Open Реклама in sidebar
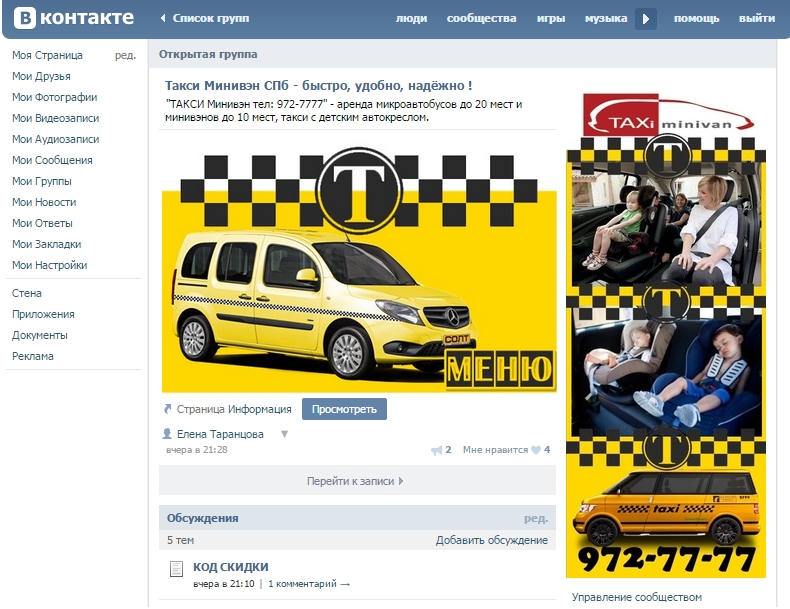Screen dimensions: 790x609 [33, 356]
